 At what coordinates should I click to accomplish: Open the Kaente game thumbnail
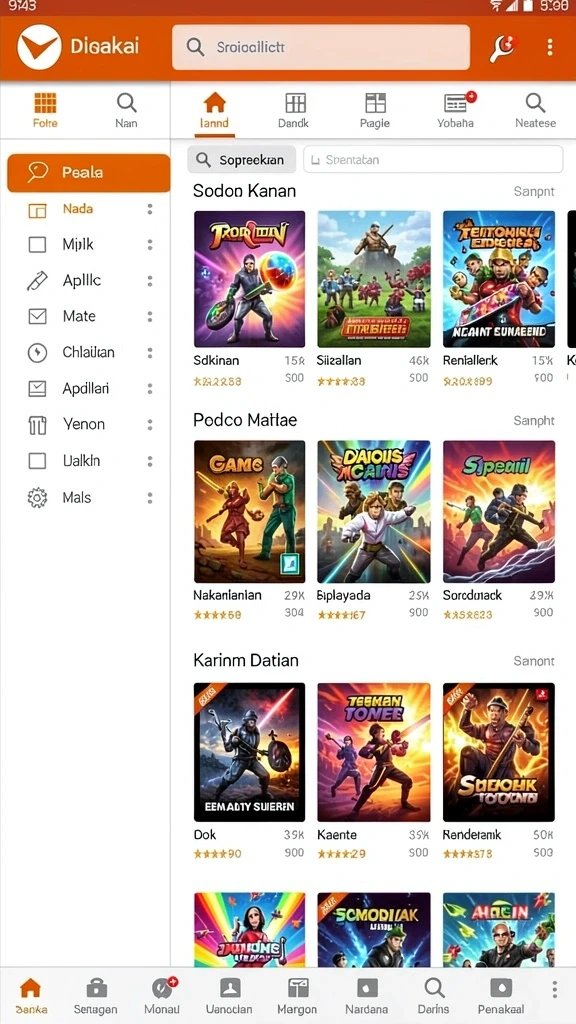click(x=374, y=752)
